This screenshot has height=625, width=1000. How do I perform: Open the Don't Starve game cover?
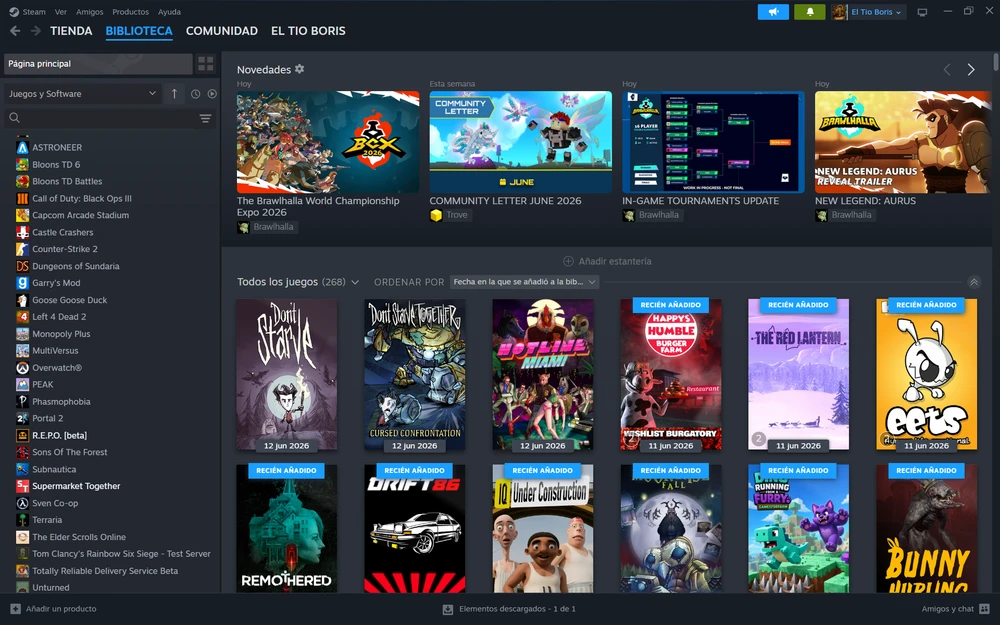tap(286, 375)
